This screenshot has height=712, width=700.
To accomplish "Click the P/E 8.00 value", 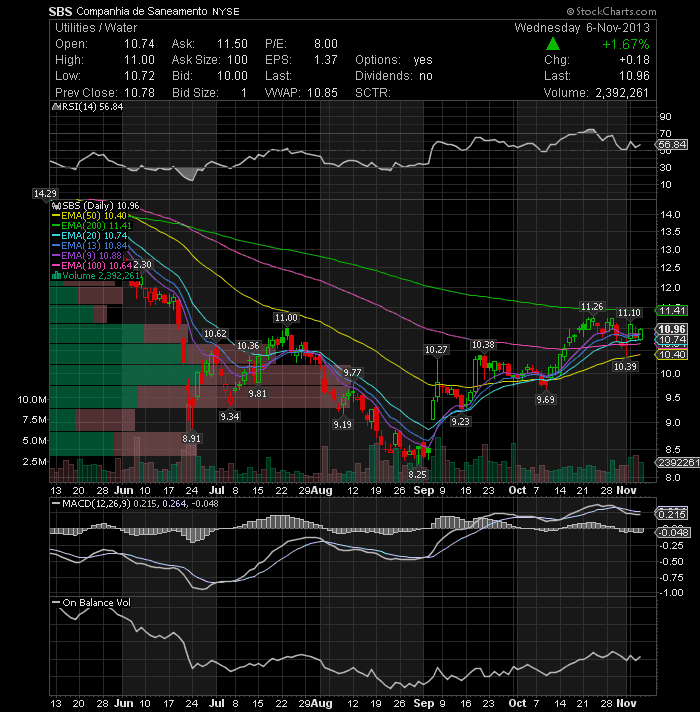I will point(326,44).
